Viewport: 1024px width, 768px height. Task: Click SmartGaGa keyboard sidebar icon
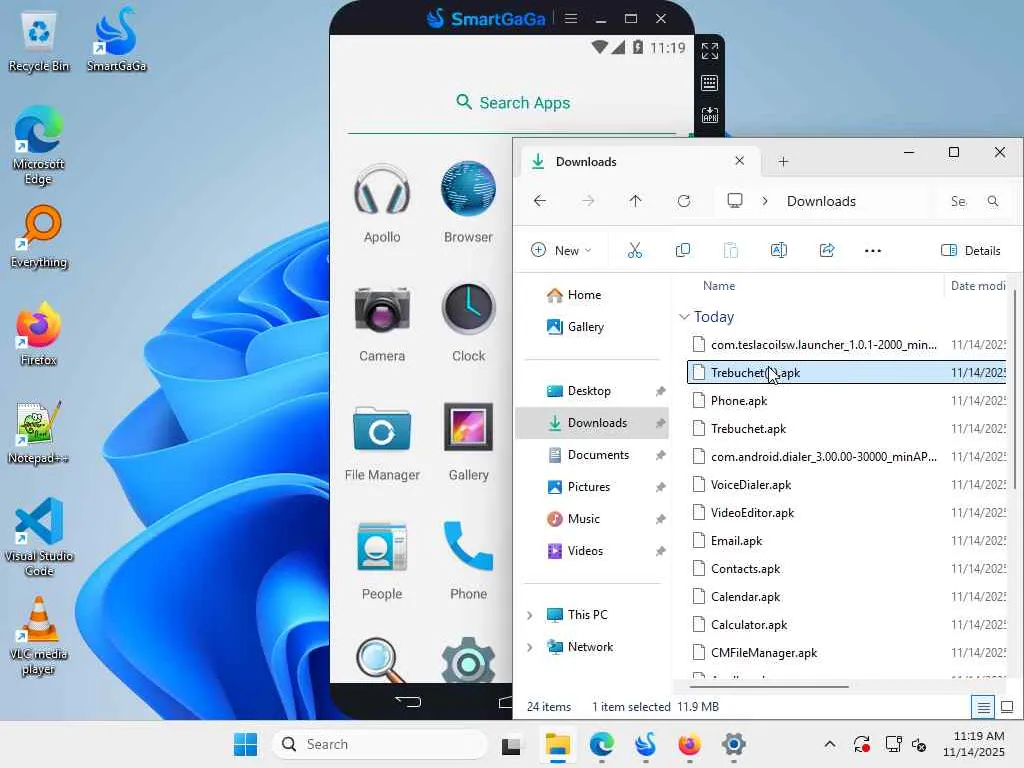point(710,83)
